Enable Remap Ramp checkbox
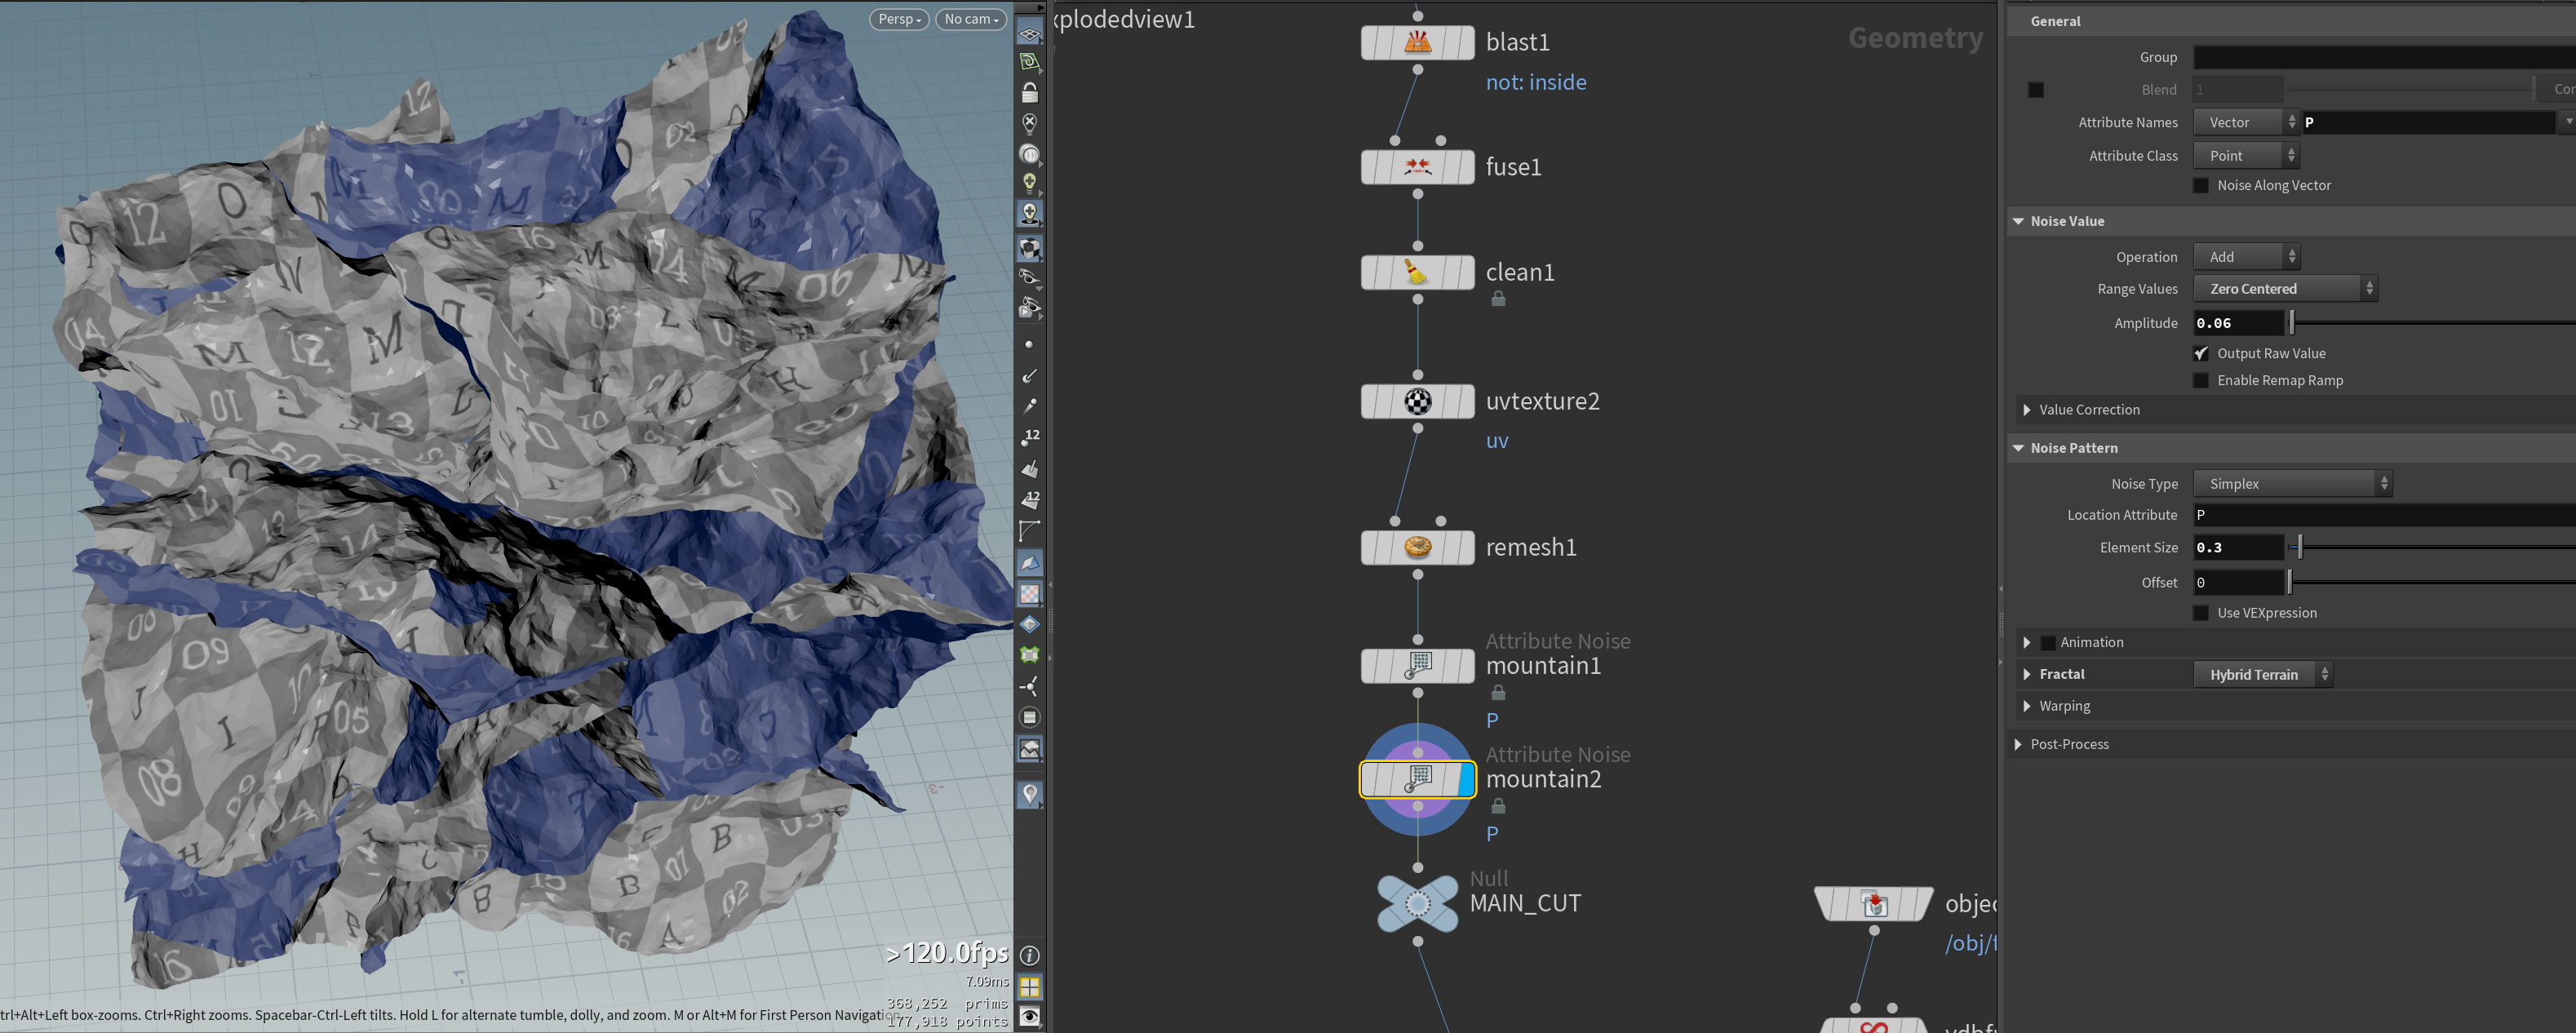The image size is (2576, 1033). pos(2200,380)
